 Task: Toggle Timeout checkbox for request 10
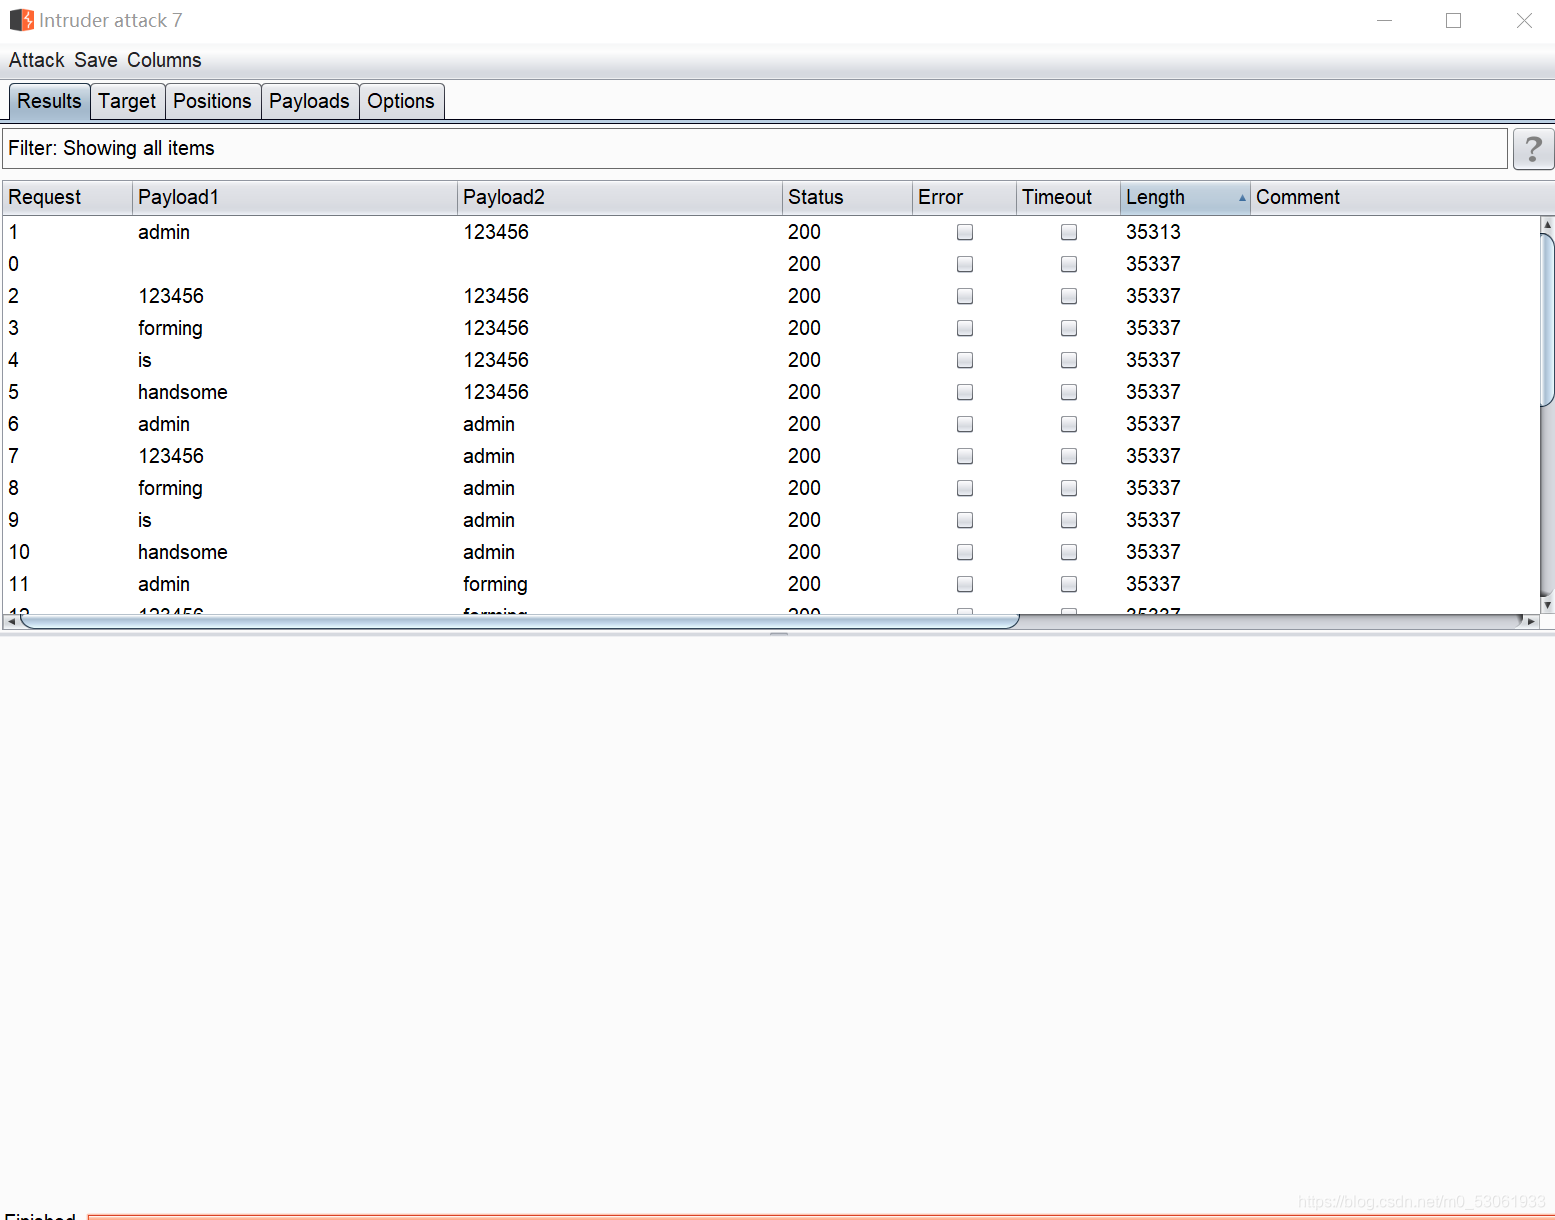click(x=1069, y=552)
